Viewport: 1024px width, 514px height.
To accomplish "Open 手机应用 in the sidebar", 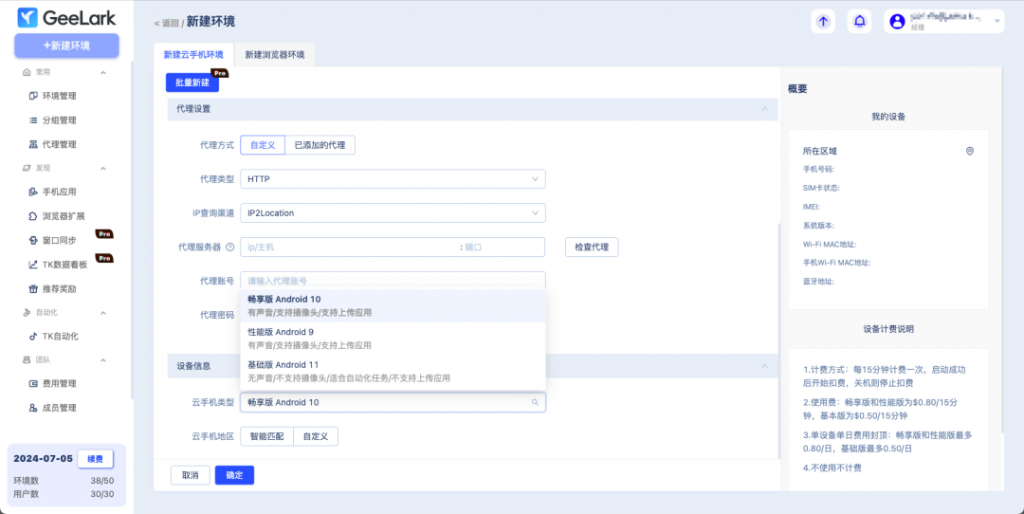I will click(59, 192).
